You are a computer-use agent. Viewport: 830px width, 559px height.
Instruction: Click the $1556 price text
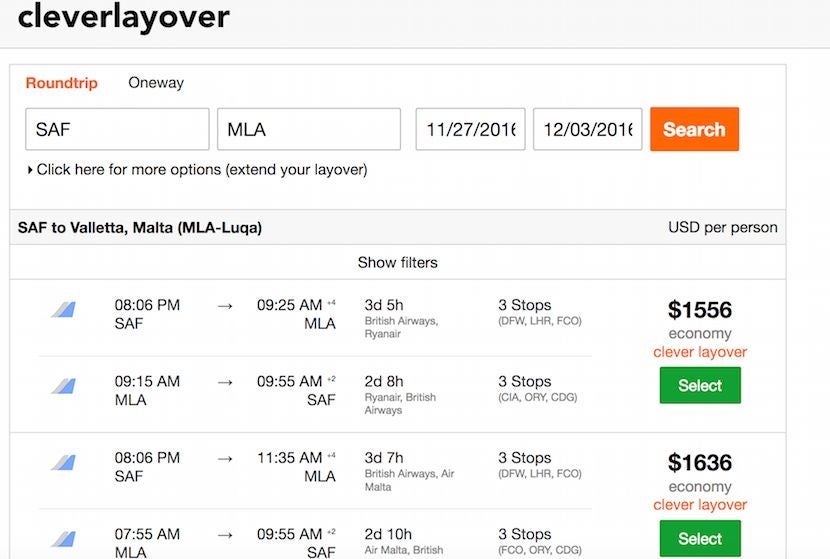coord(699,310)
